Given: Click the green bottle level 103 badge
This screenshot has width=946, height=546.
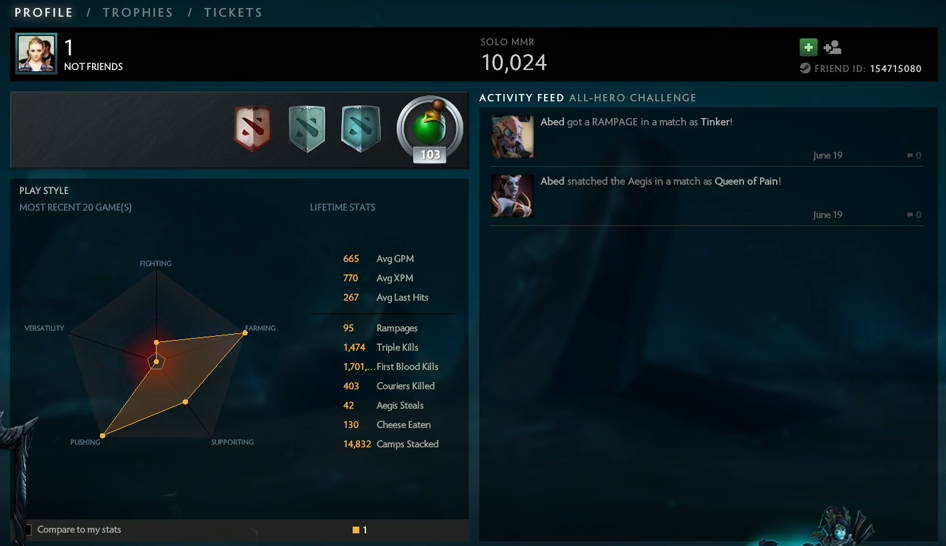Looking at the screenshot, I should (x=430, y=129).
